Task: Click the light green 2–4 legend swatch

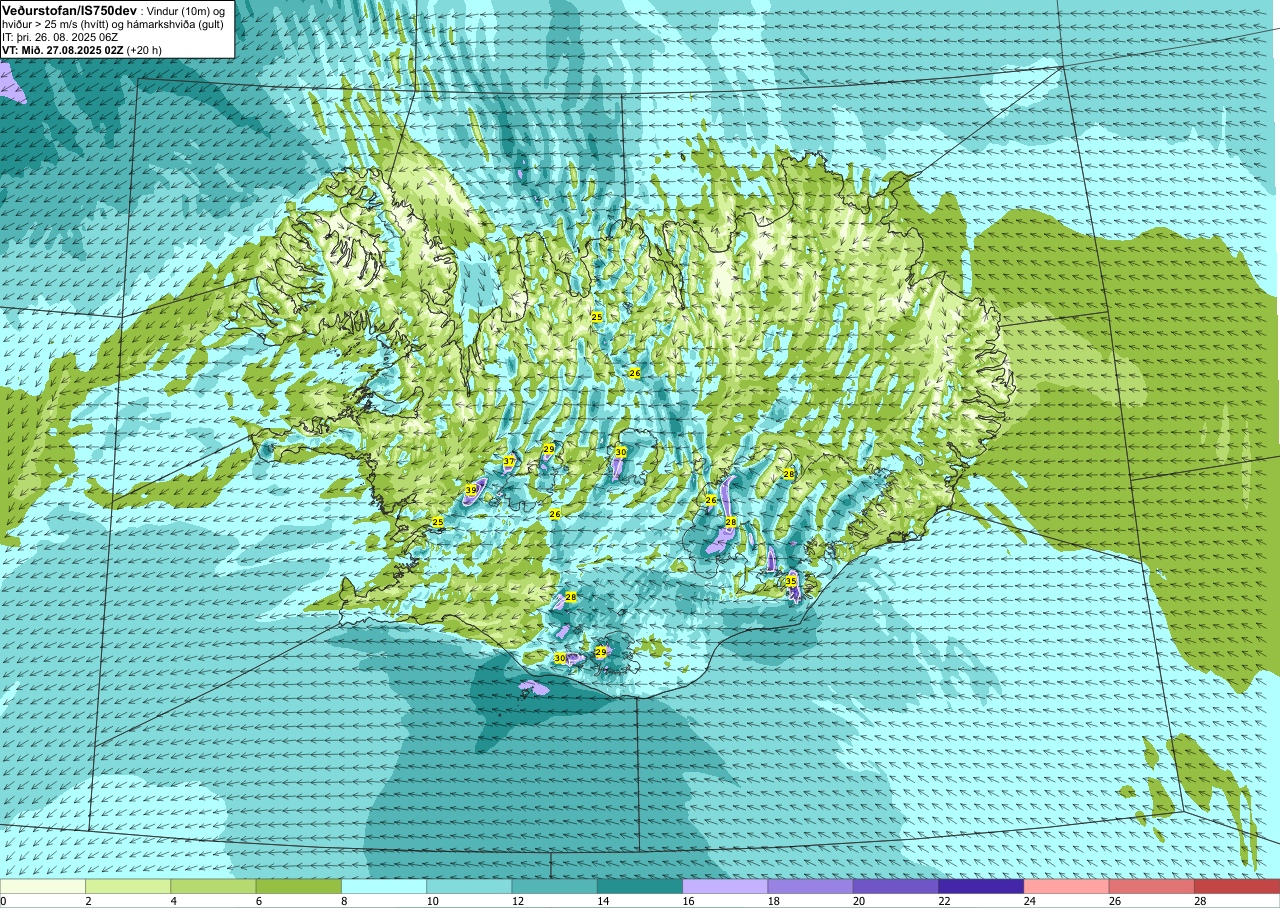Action: (128, 886)
